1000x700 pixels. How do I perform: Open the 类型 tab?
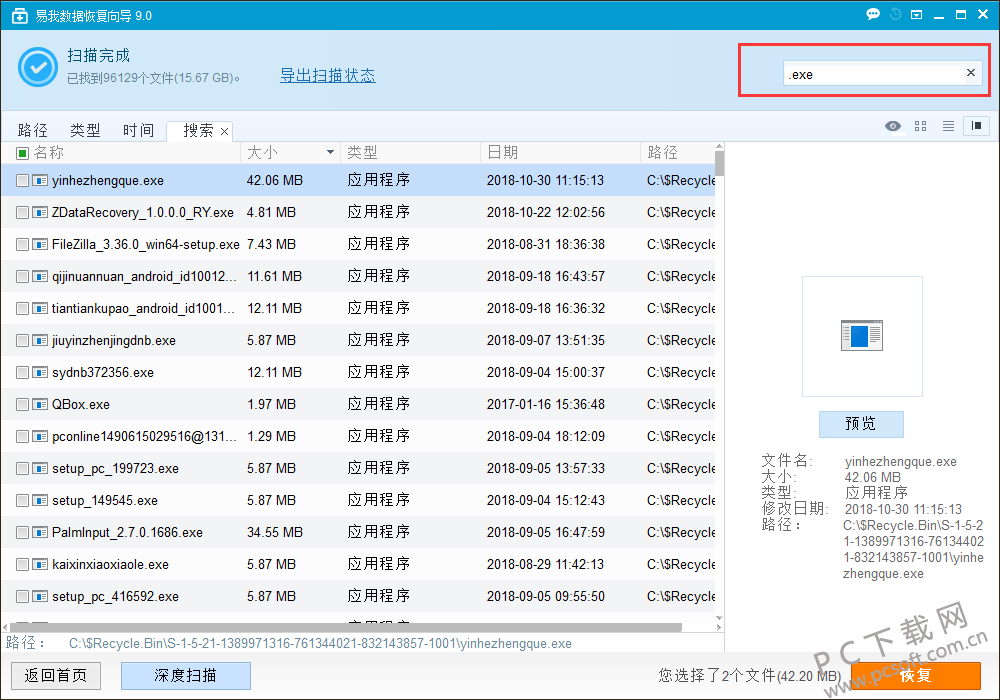(x=85, y=131)
